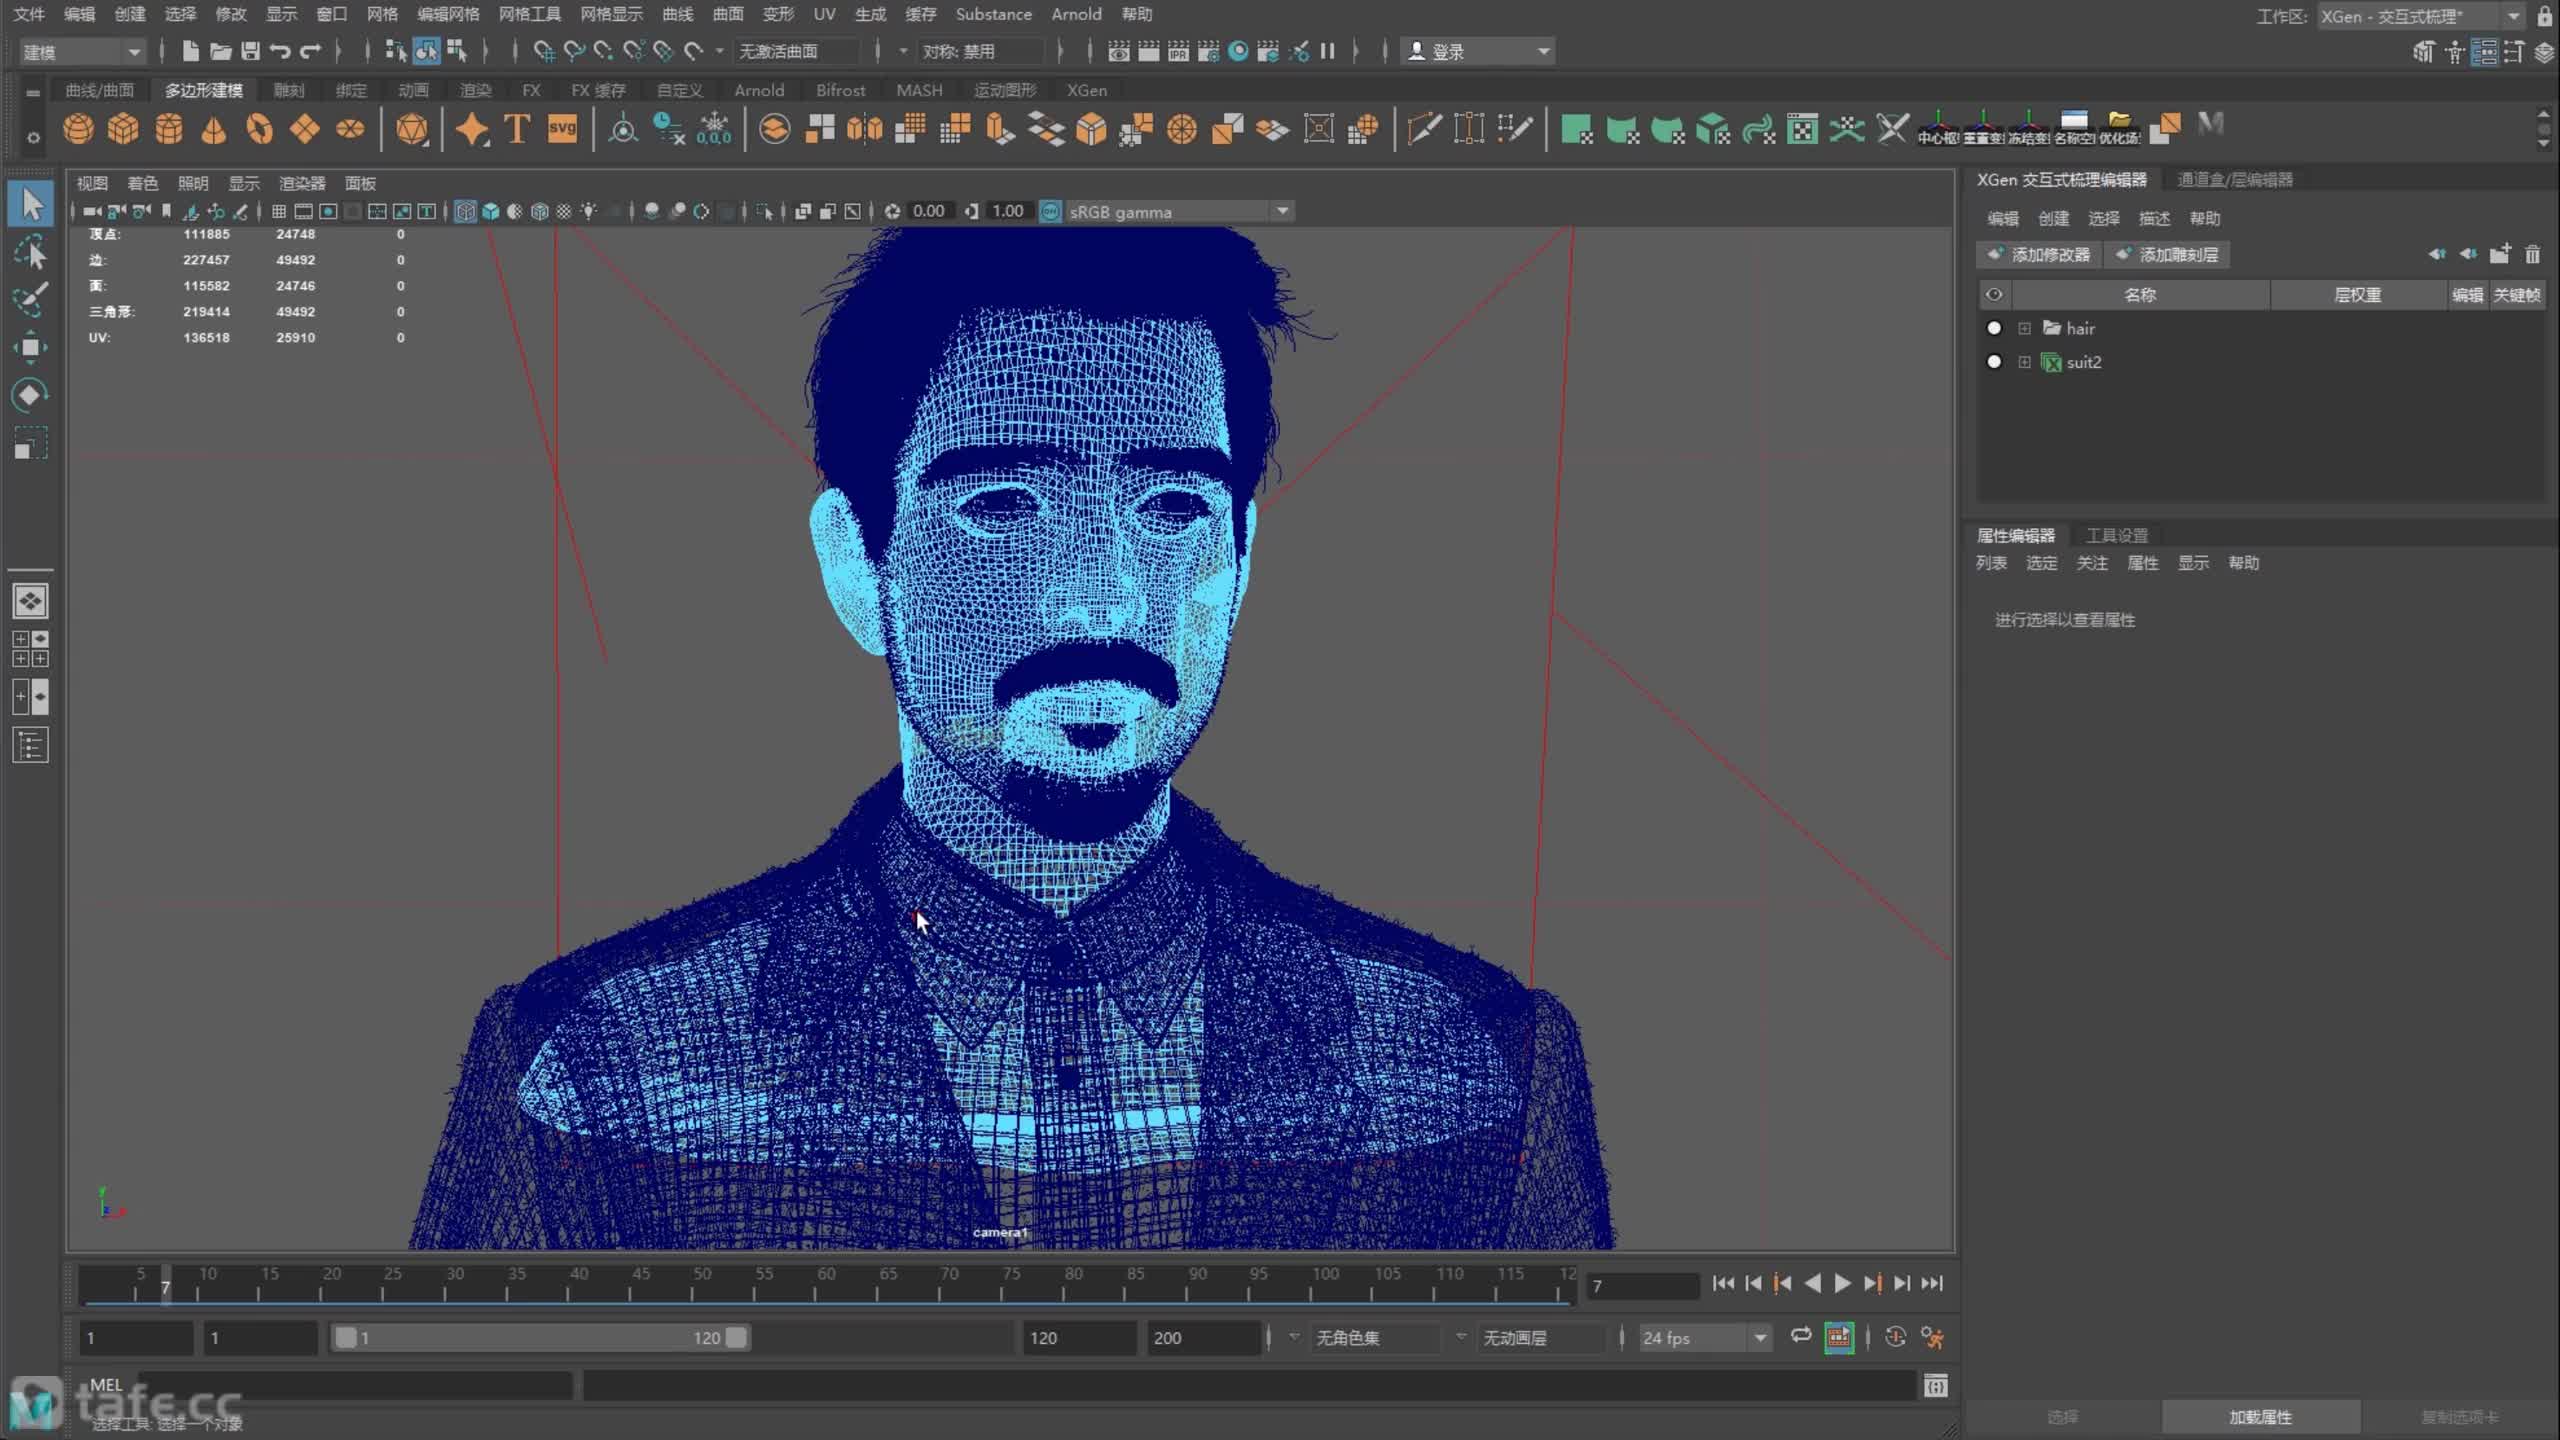Click the open scene folder icon
Viewport: 2560px width, 1440px height.
pyautogui.click(x=220, y=51)
